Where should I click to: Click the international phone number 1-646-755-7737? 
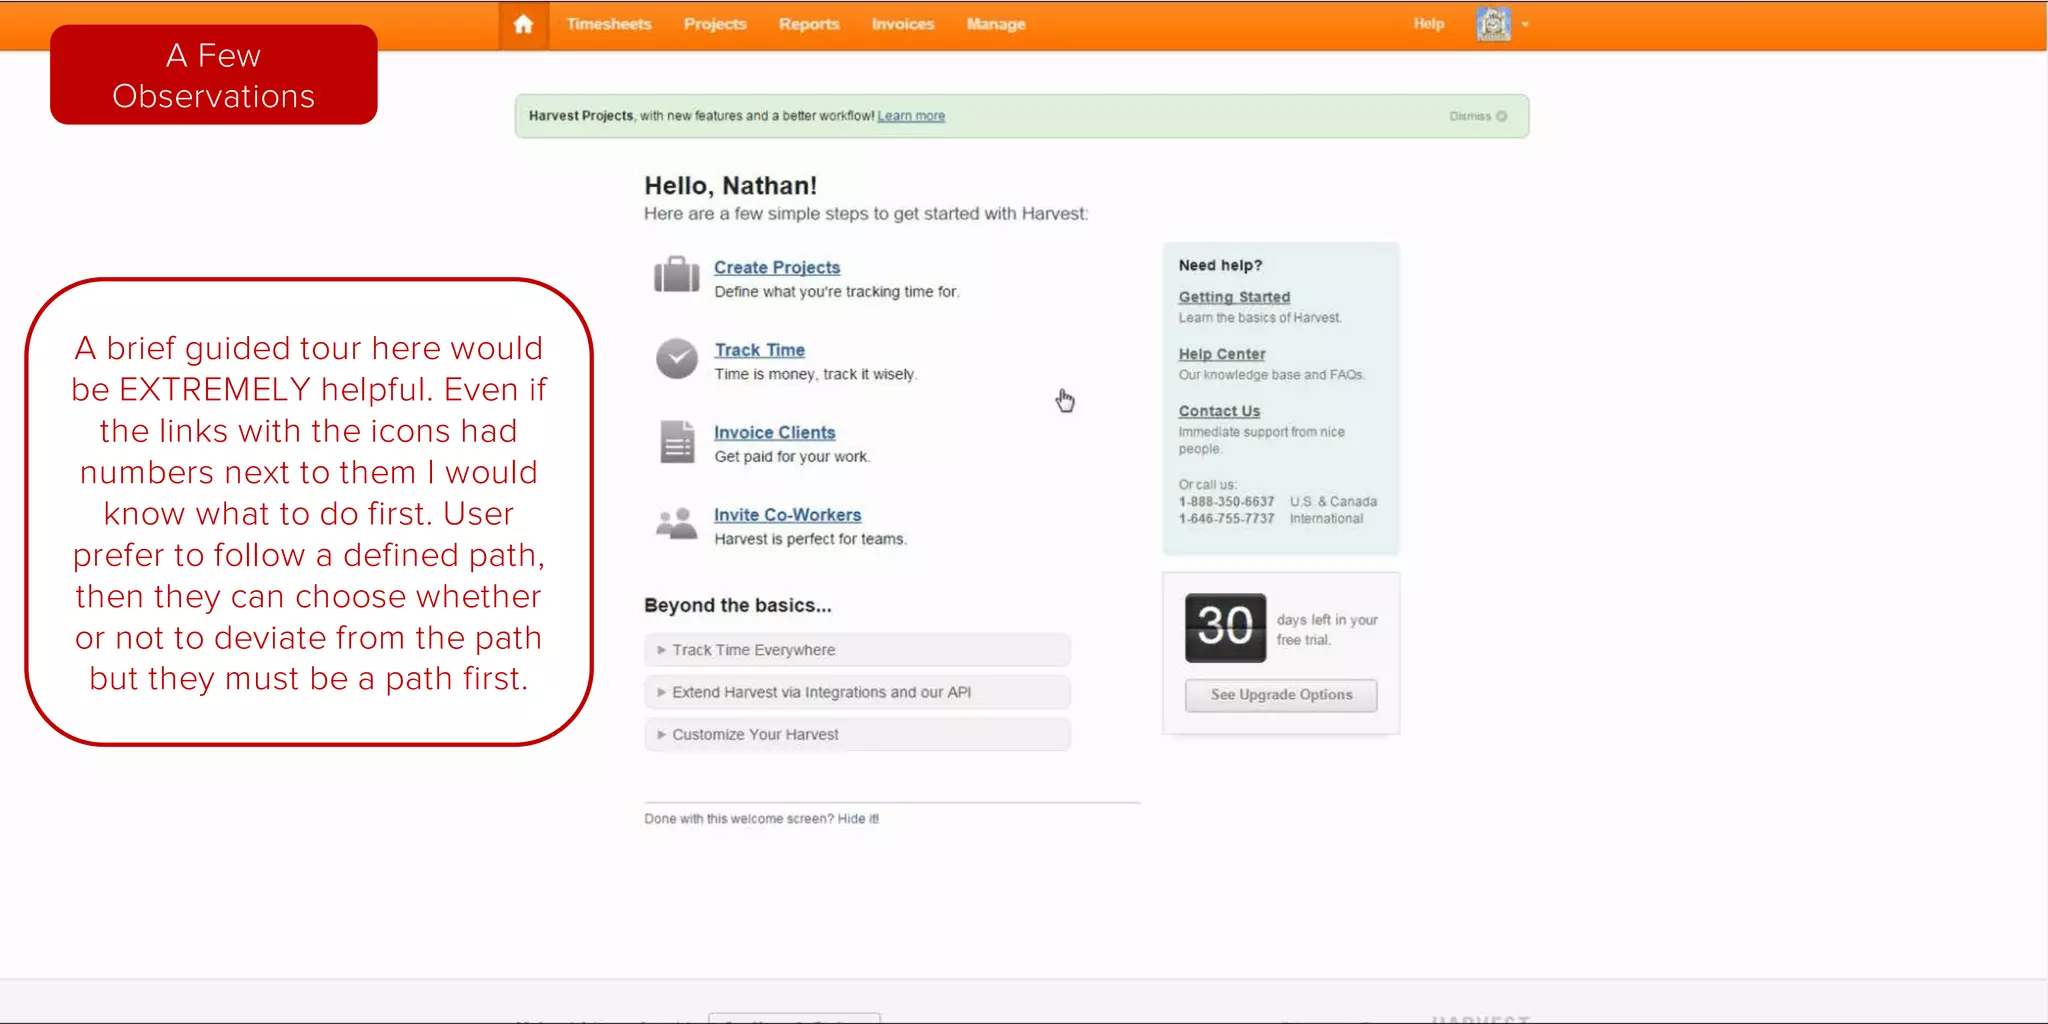(1226, 519)
